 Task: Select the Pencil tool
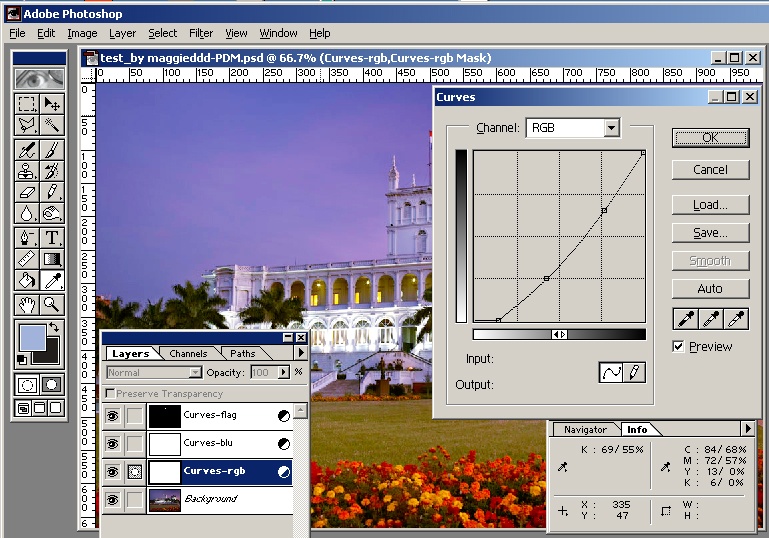51,192
